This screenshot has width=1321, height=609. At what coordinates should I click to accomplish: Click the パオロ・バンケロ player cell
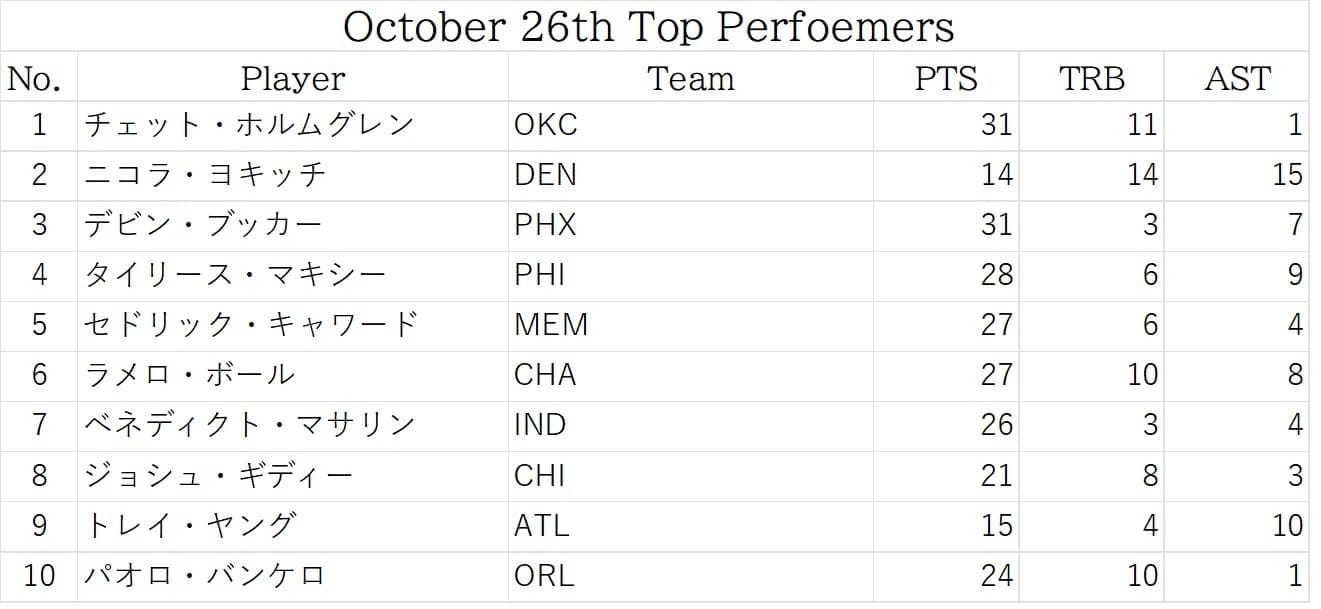(x=205, y=576)
